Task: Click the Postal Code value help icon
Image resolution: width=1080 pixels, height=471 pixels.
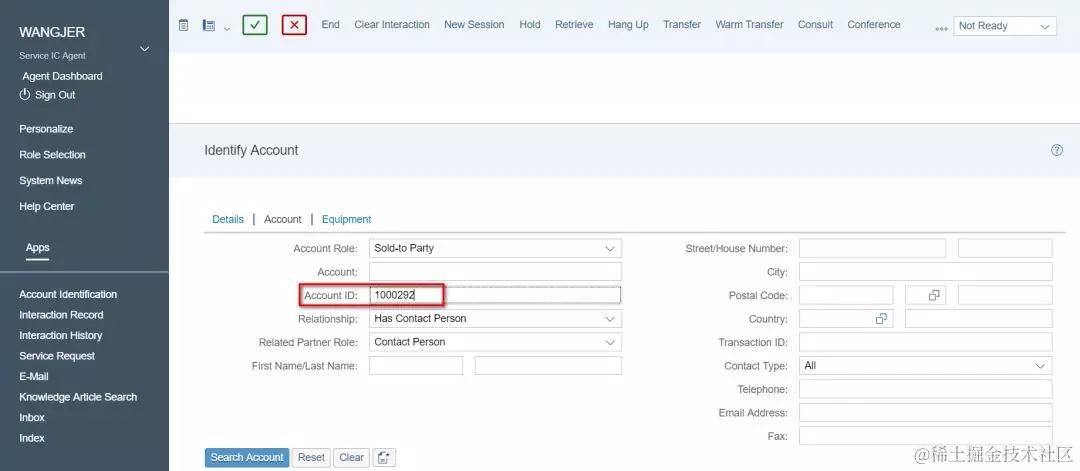Action: pyautogui.click(x=934, y=295)
